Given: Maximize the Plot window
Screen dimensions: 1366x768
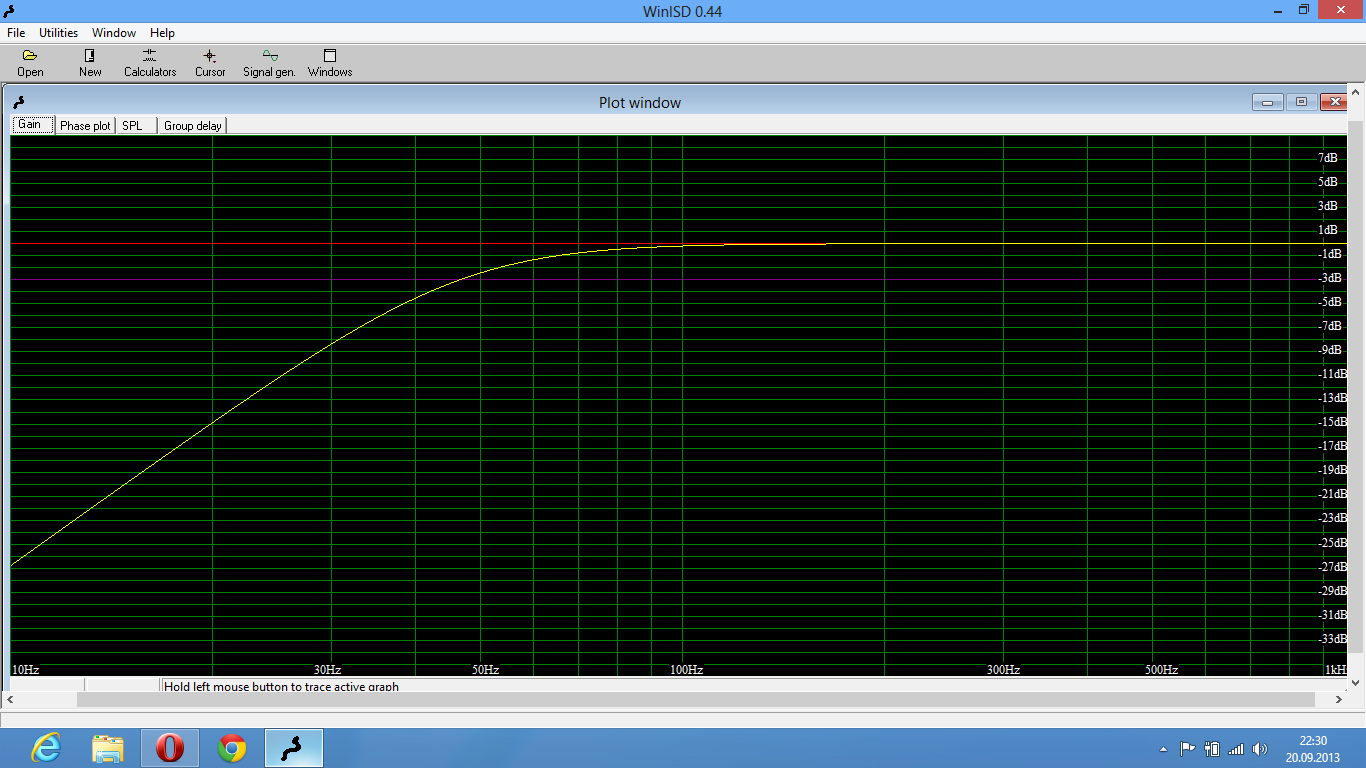Looking at the screenshot, I should click(1301, 102).
